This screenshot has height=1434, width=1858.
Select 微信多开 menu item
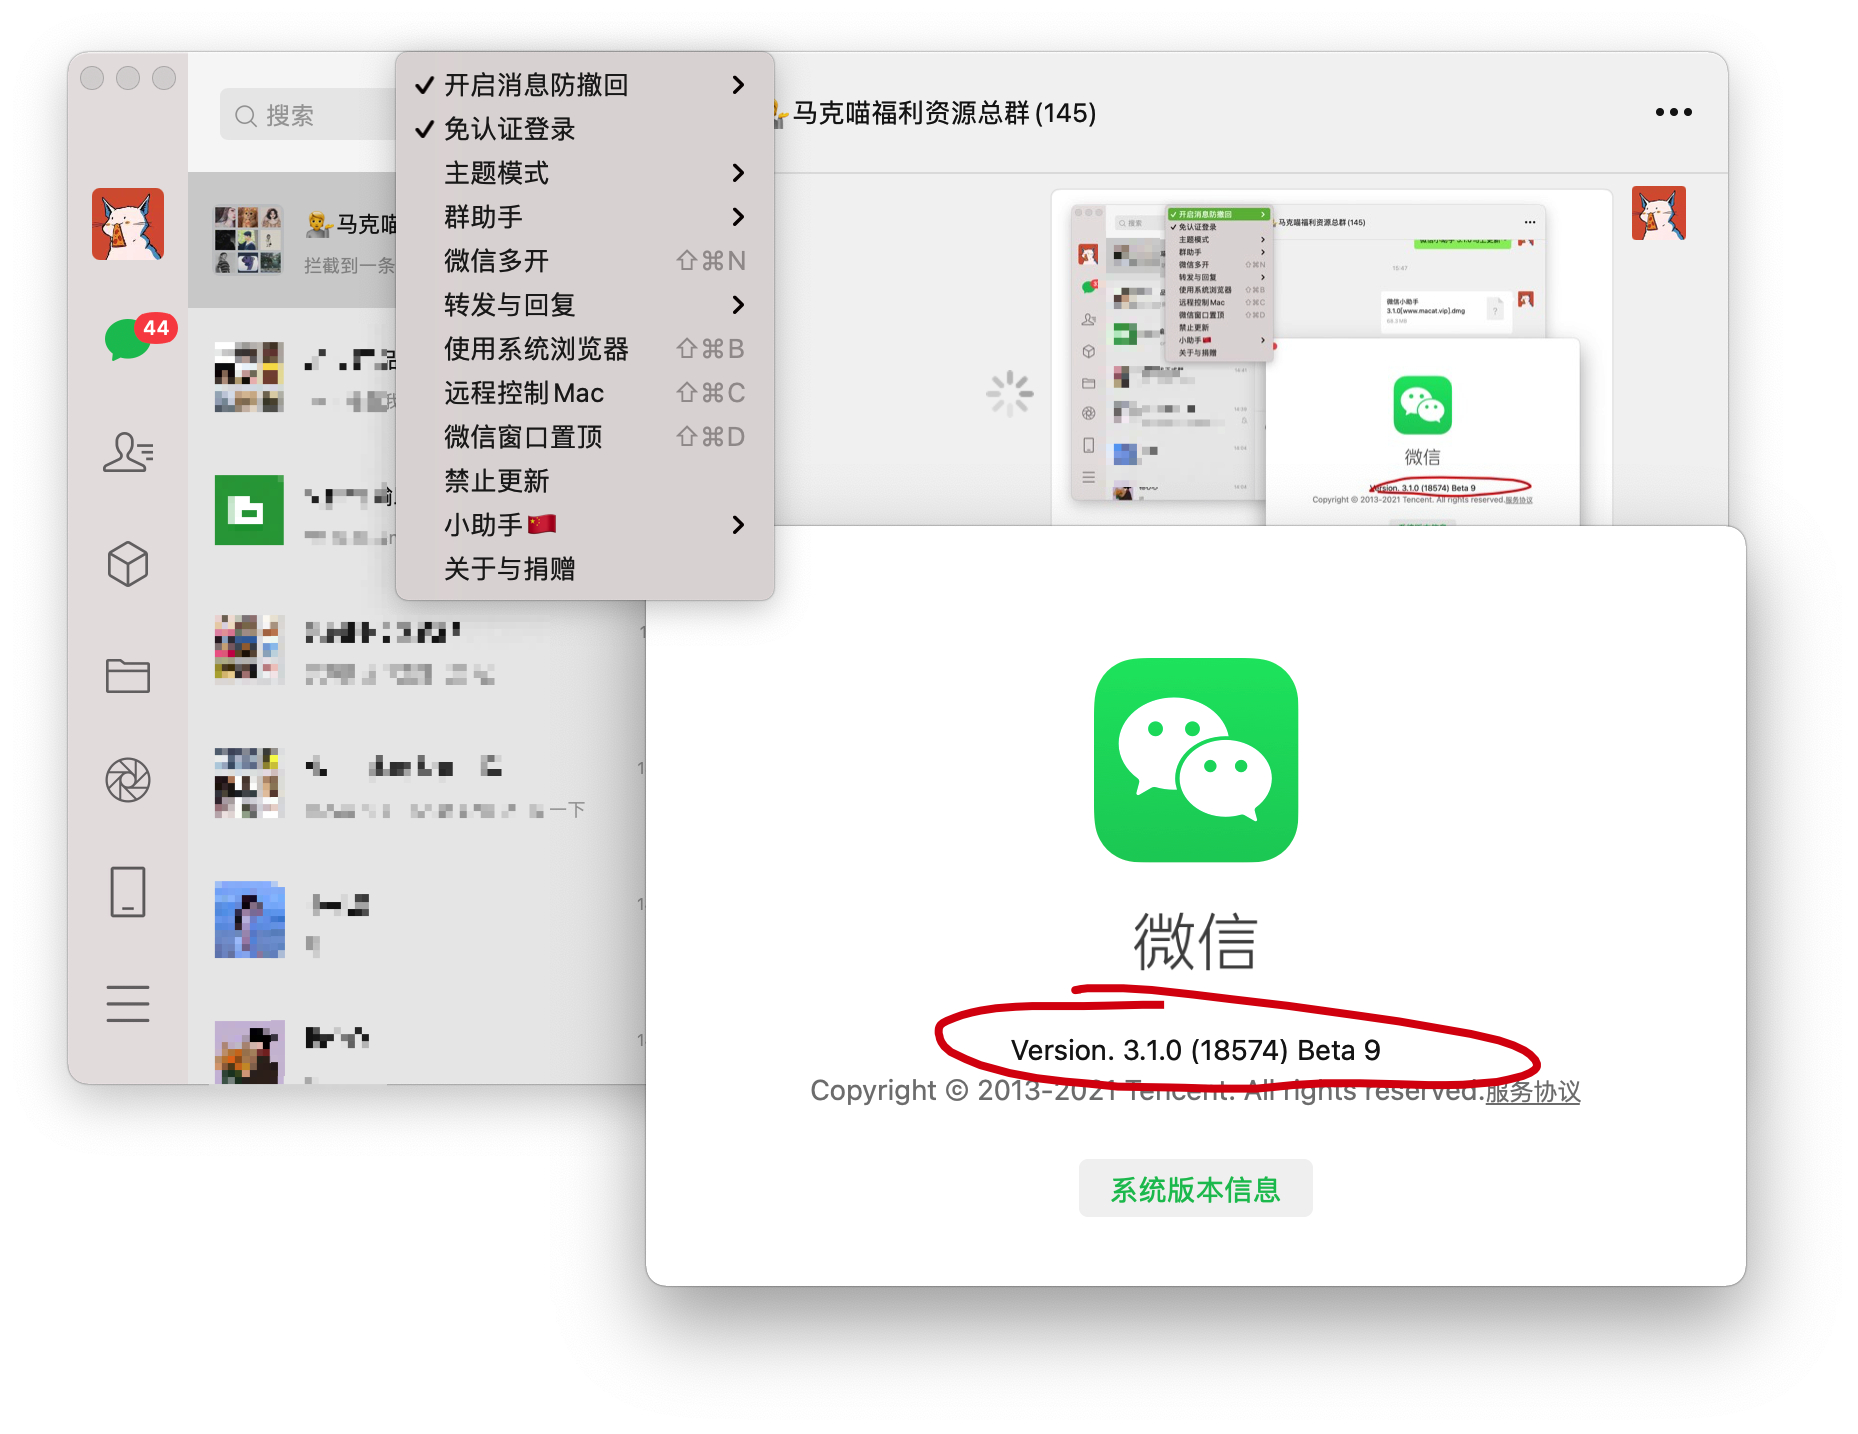tap(497, 261)
